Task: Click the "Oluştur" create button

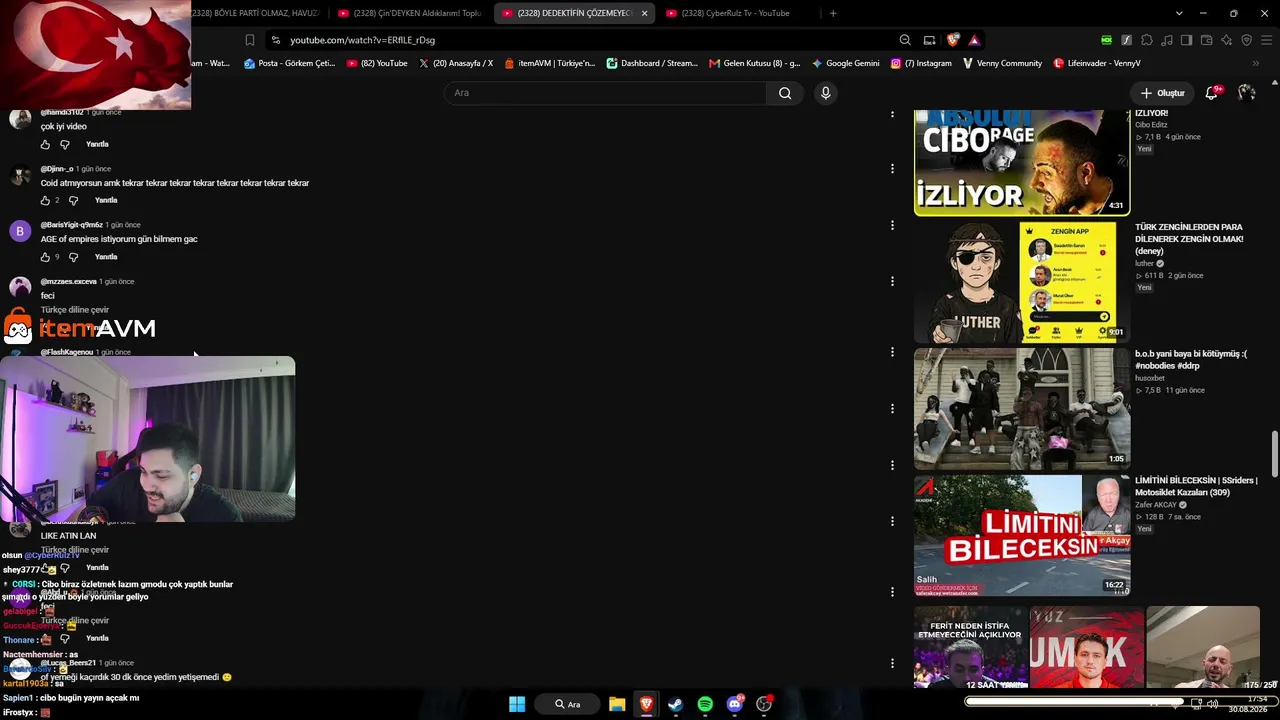Action: pyautogui.click(x=1162, y=93)
